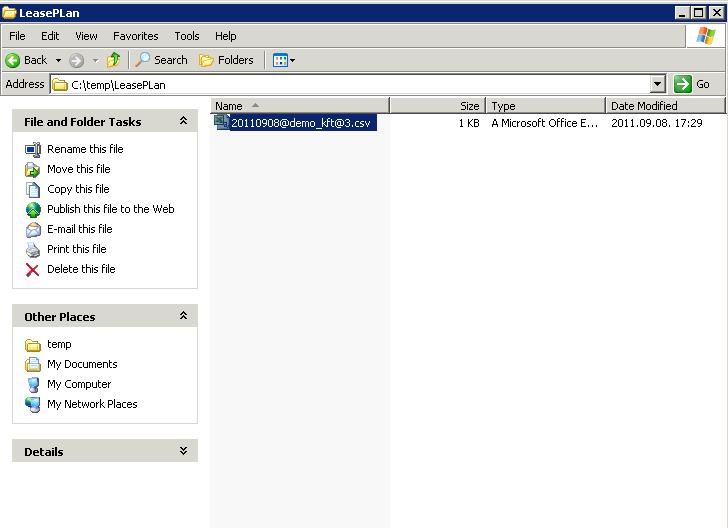This screenshot has width=728, height=528.
Task: Click the Move this file icon
Action: click(x=33, y=170)
